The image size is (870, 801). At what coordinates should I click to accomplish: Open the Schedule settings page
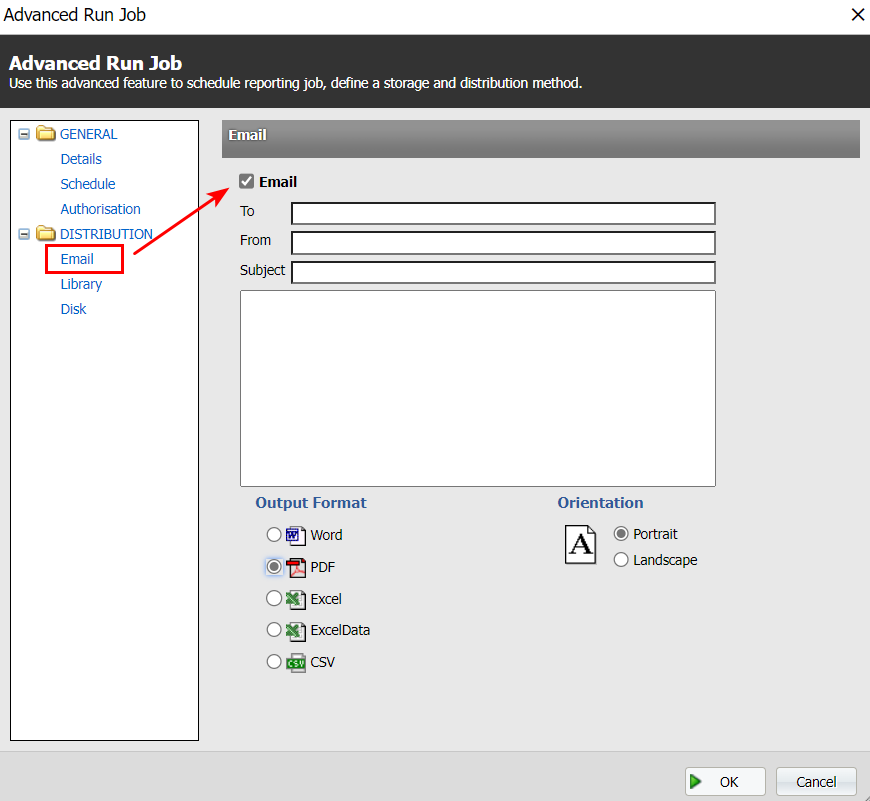click(88, 184)
